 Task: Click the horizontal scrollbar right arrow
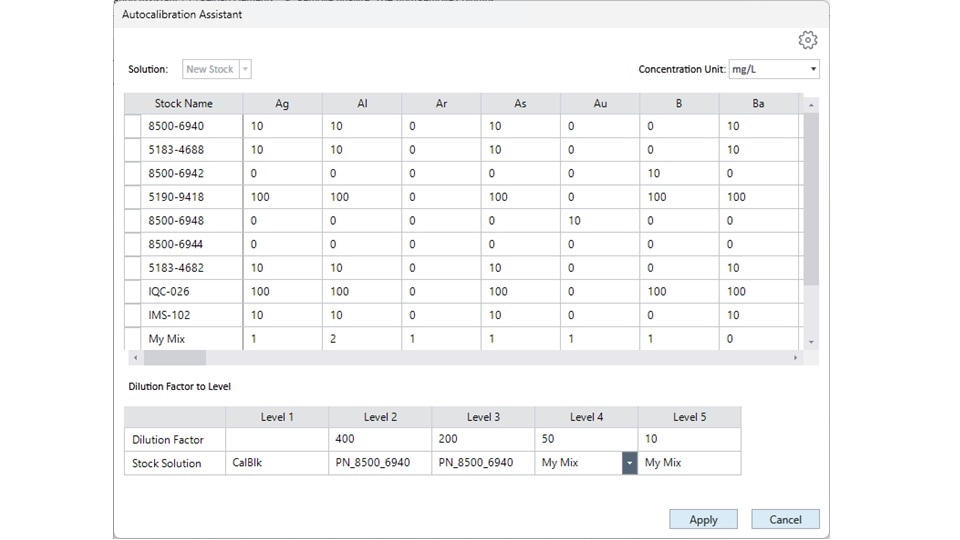(x=796, y=358)
